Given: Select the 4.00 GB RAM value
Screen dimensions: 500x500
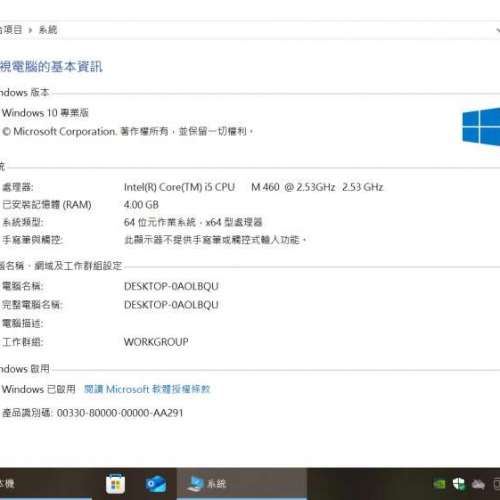Looking at the screenshot, I should click(x=141, y=205).
